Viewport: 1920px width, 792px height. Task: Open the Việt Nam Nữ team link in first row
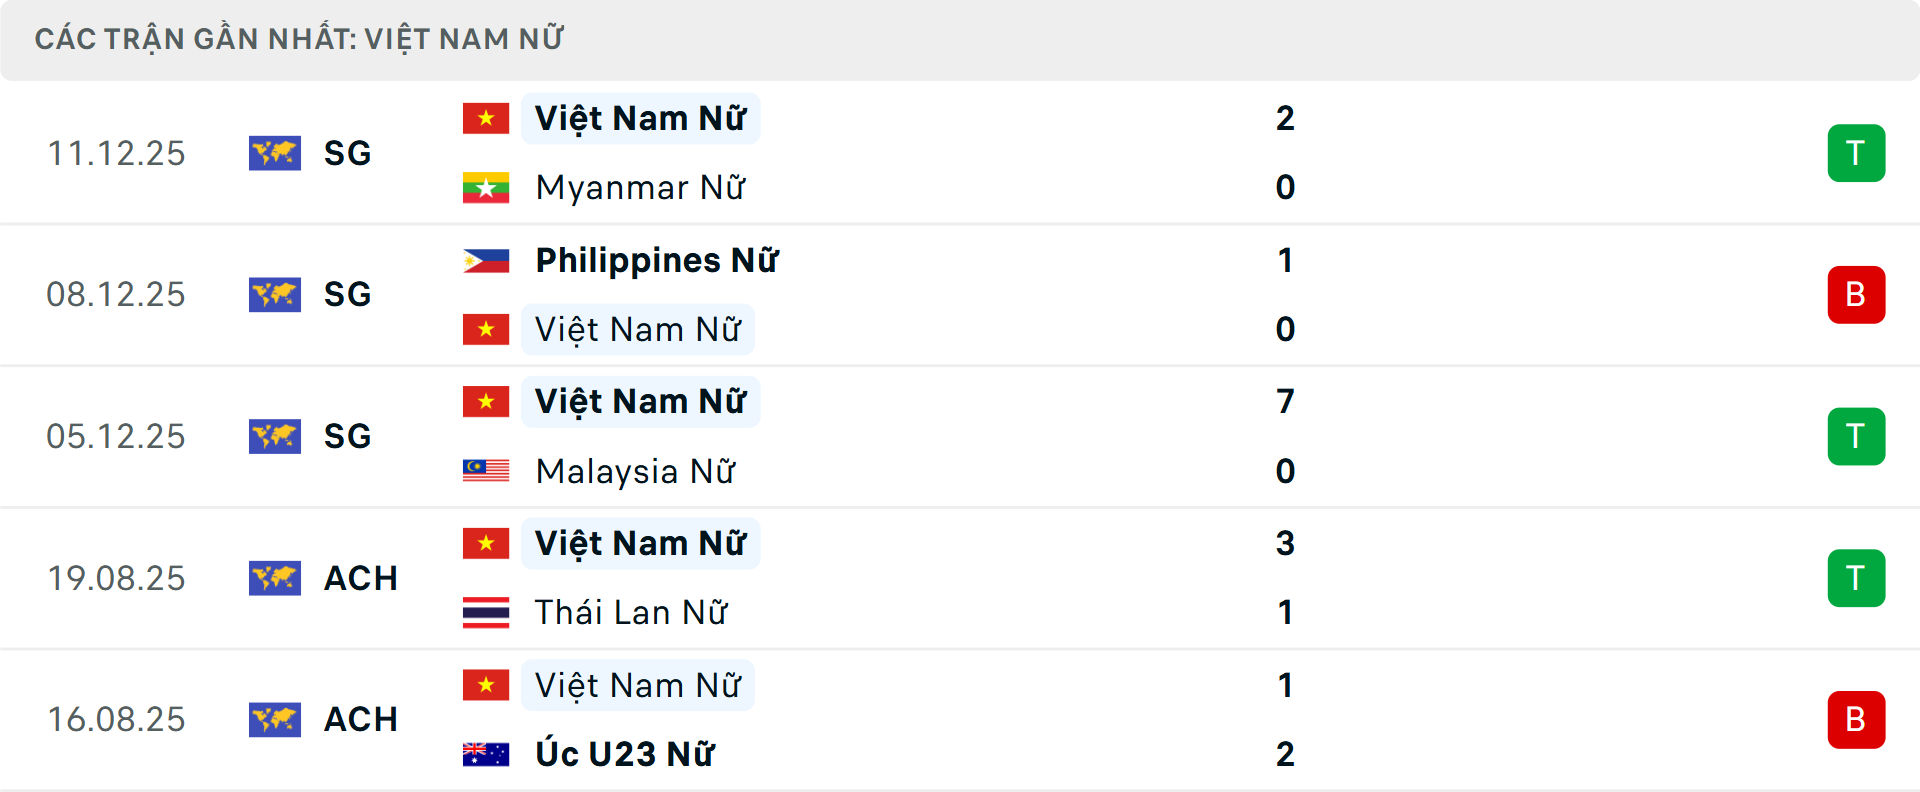tap(640, 118)
